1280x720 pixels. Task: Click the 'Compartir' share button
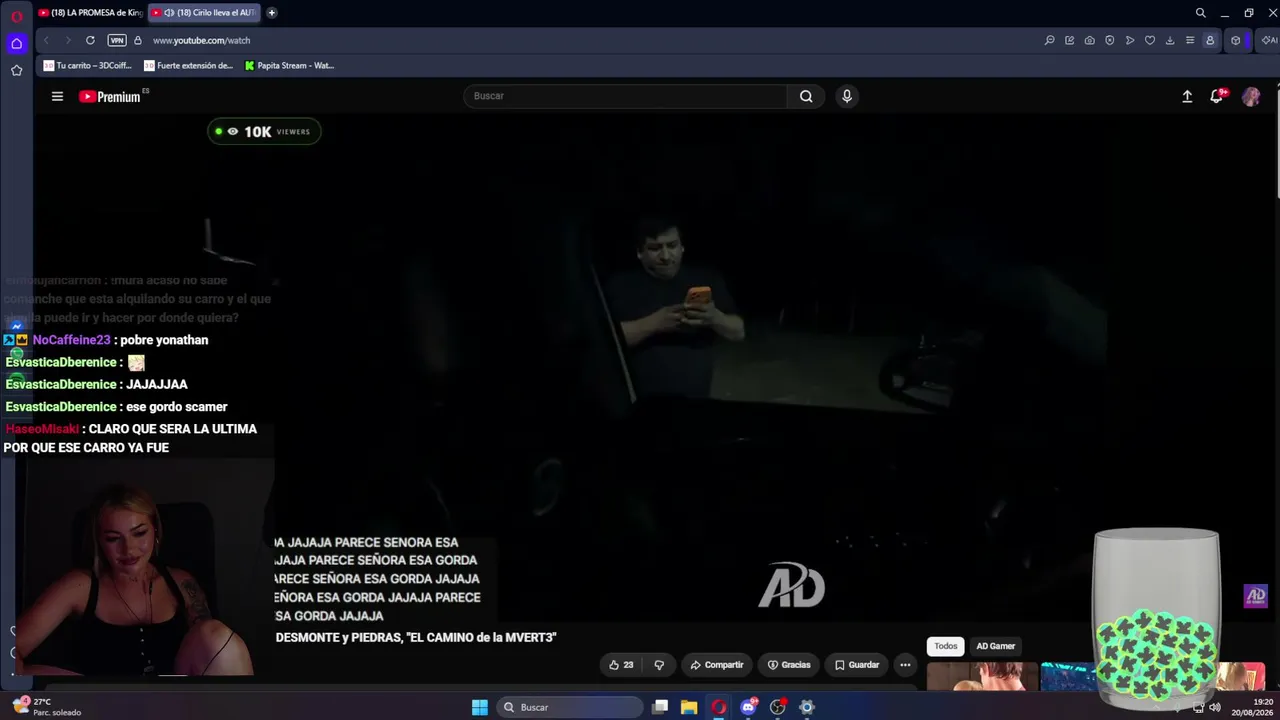pos(717,665)
